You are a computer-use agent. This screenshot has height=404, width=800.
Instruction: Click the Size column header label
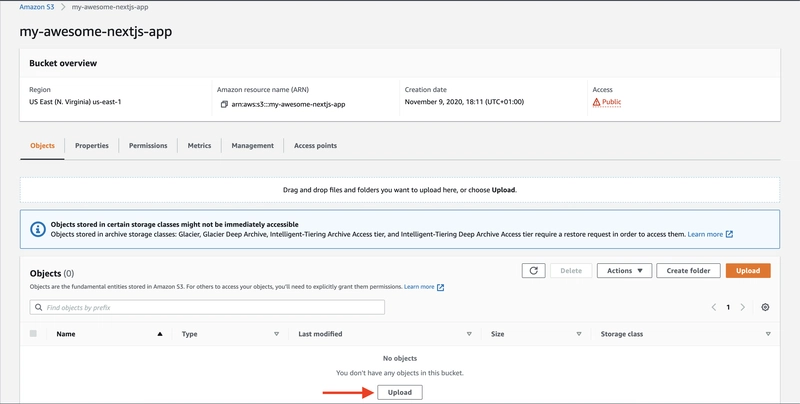pyautogui.click(x=497, y=334)
